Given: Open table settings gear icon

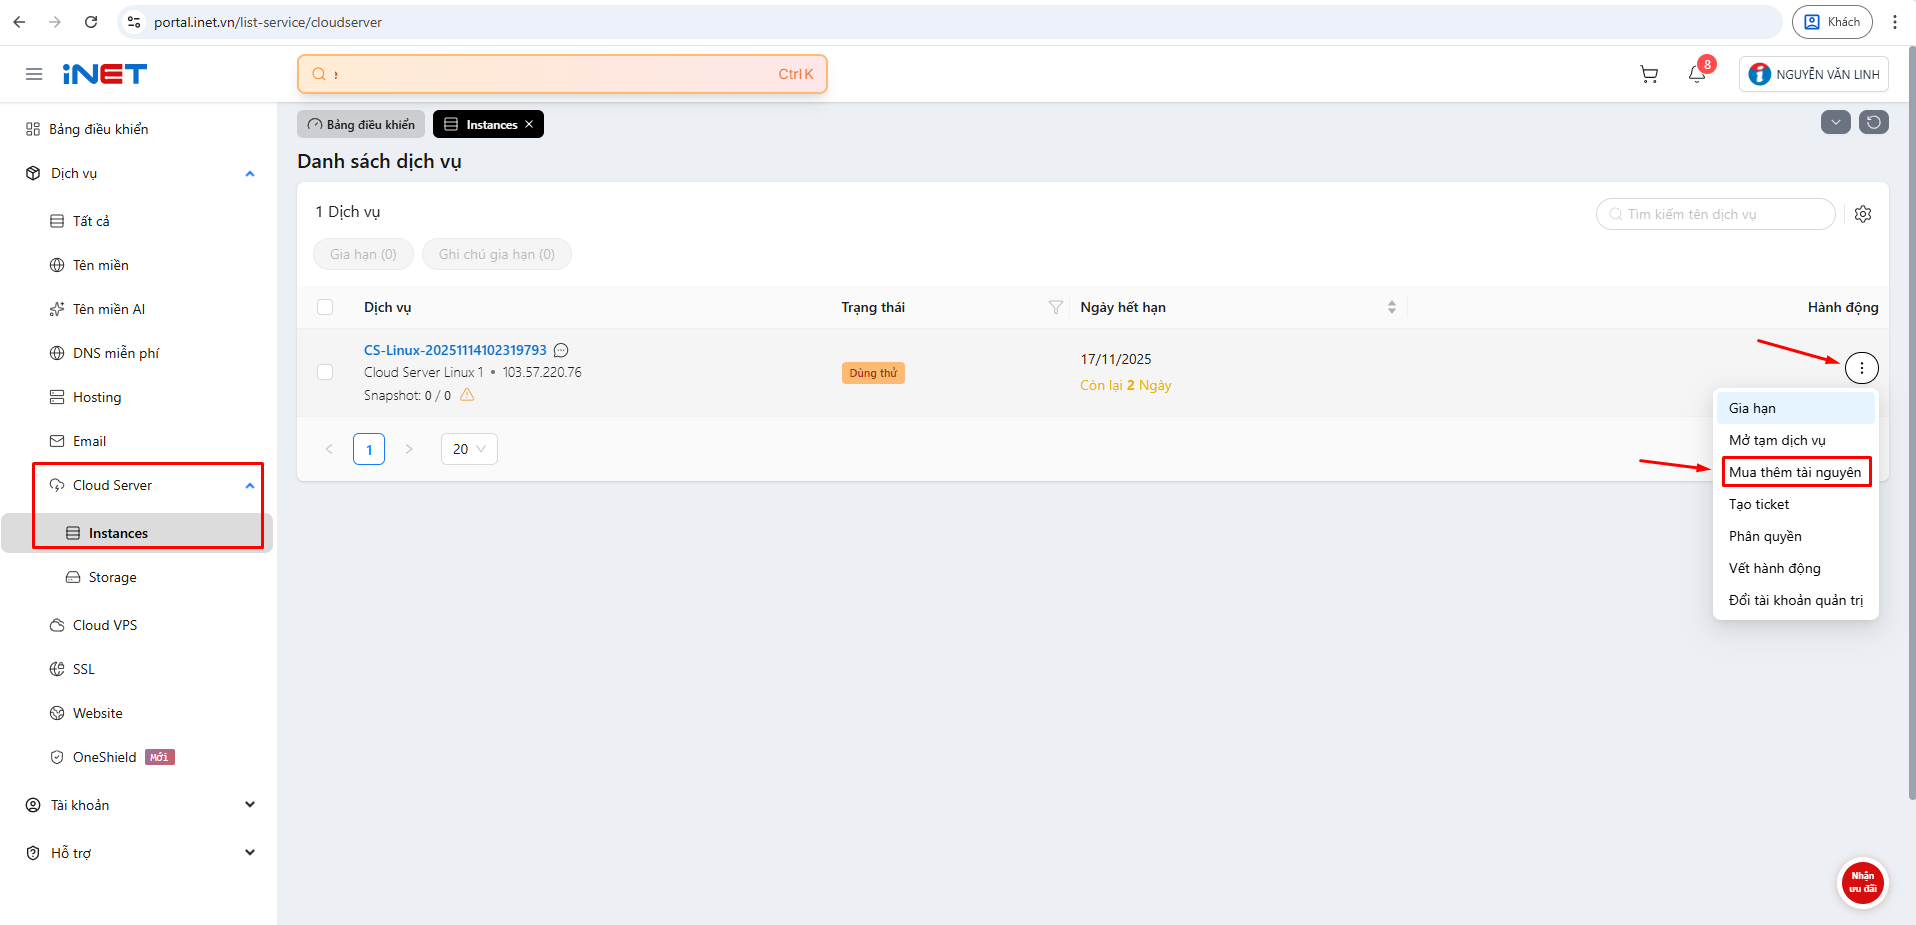Looking at the screenshot, I should (1863, 214).
